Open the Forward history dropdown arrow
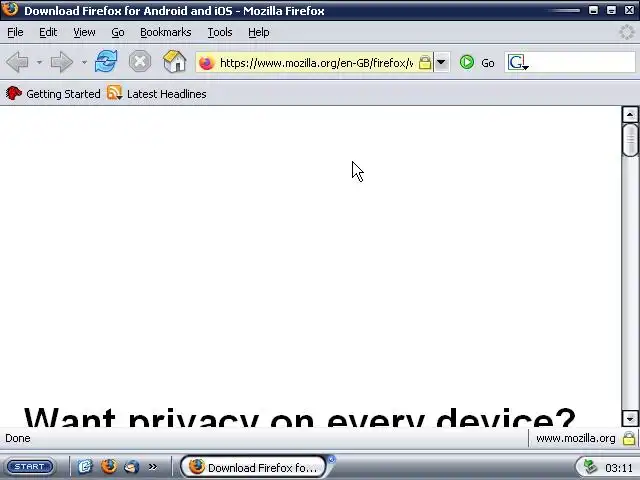This screenshot has width=640, height=480. coord(84,62)
